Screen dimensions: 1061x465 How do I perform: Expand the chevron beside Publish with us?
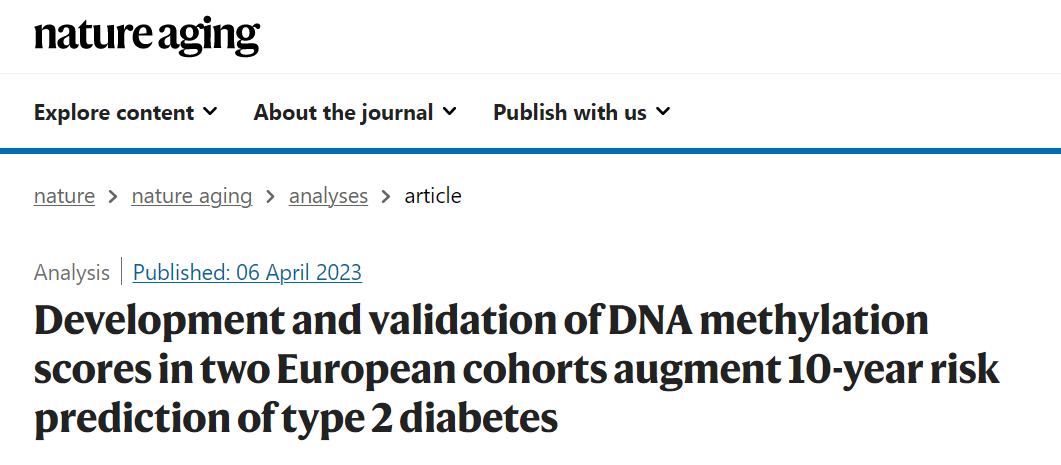coord(663,111)
